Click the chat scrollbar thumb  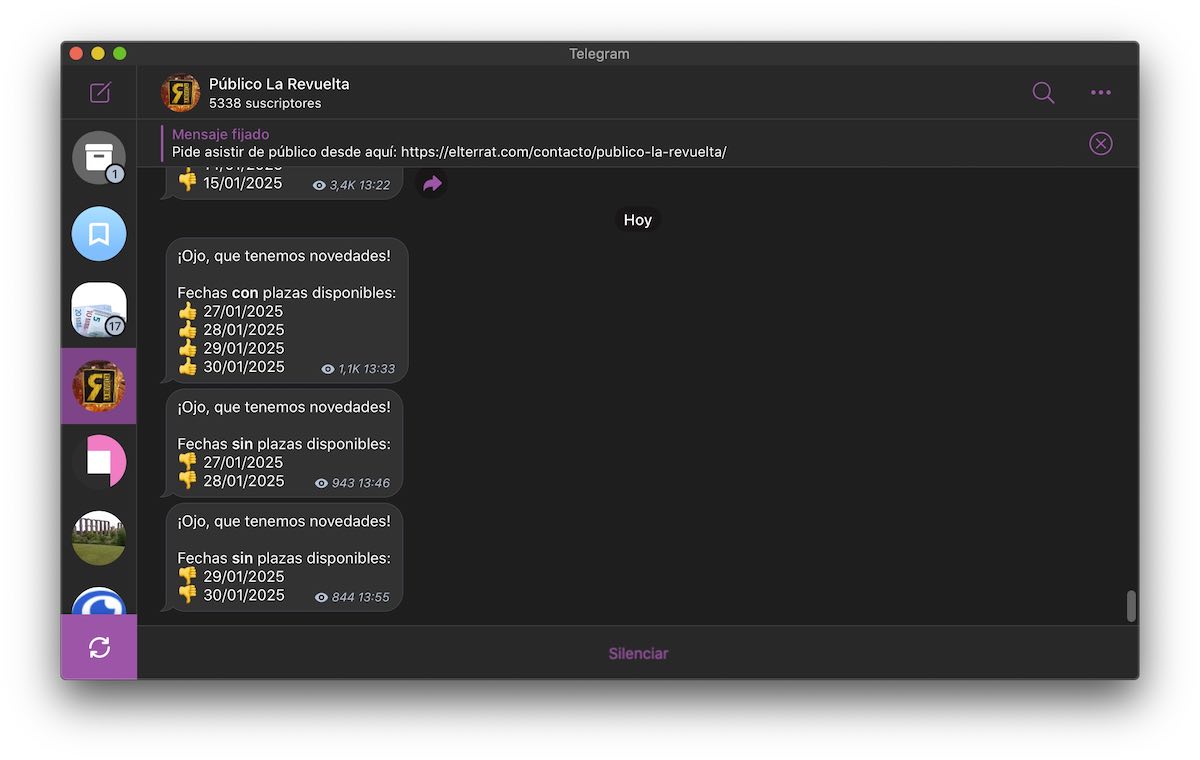(1132, 606)
